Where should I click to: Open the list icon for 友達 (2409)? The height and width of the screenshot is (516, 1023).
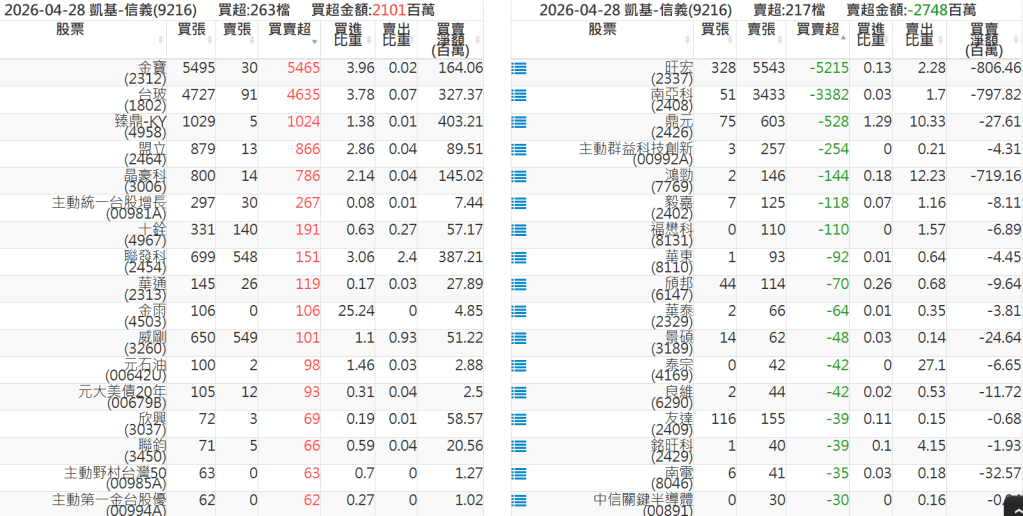[x=518, y=420]
